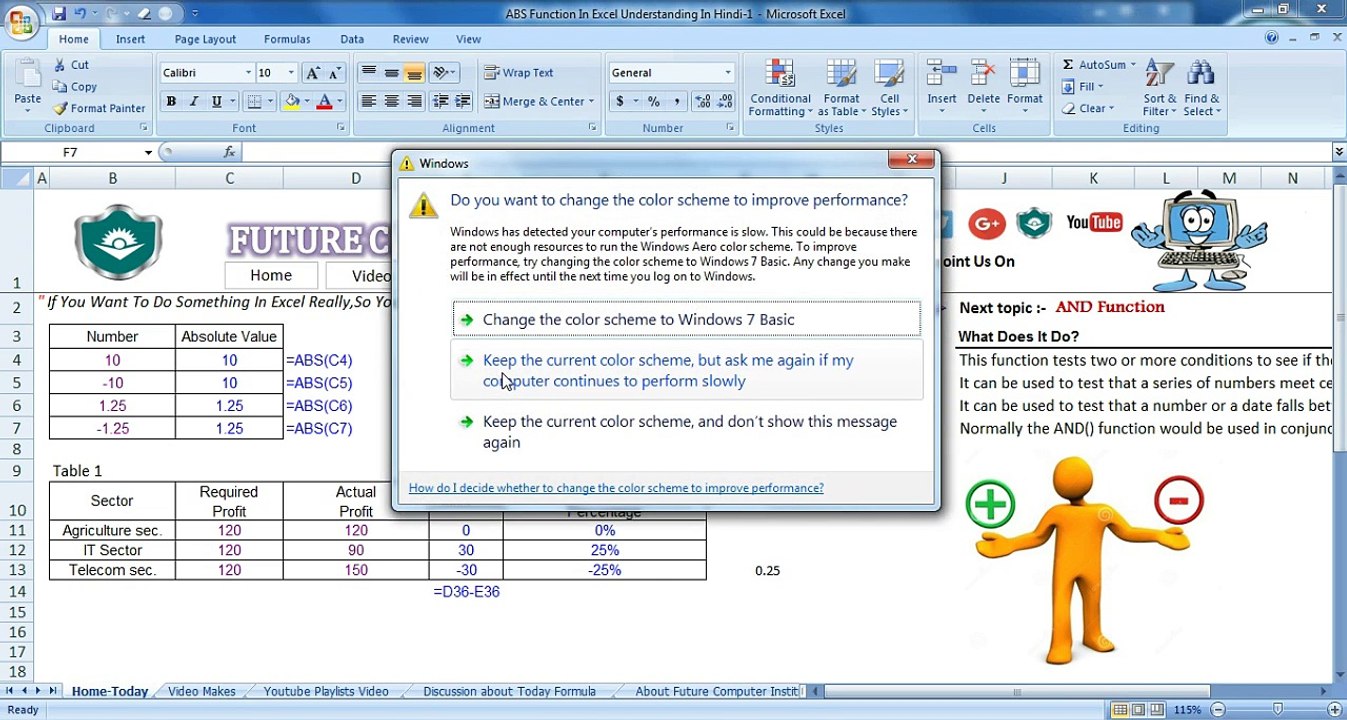The width and height of the screenshot is (1347, 720).
Task: Toggle Wrap Text
Action: click(519, 73)
